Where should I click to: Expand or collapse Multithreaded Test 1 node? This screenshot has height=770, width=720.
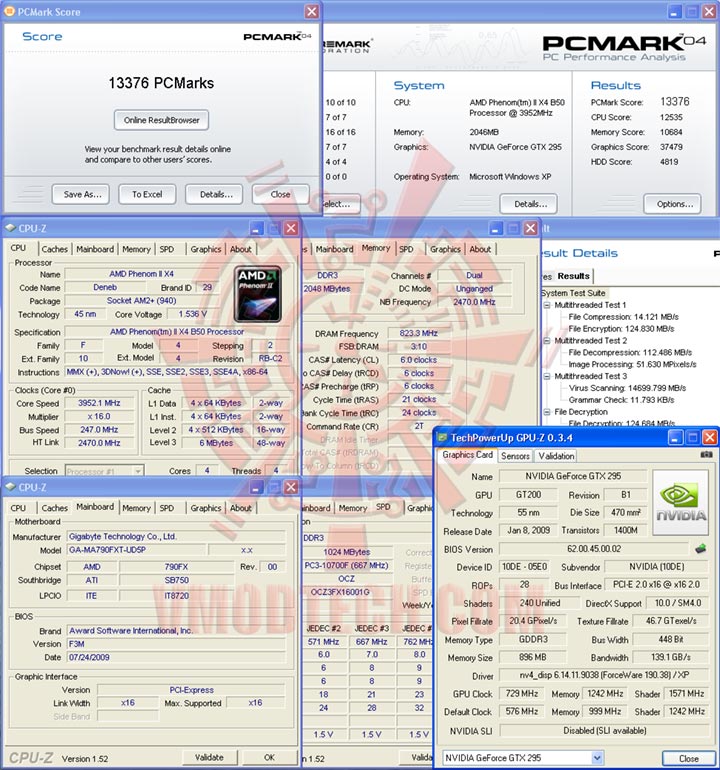(x=547, y=305)
